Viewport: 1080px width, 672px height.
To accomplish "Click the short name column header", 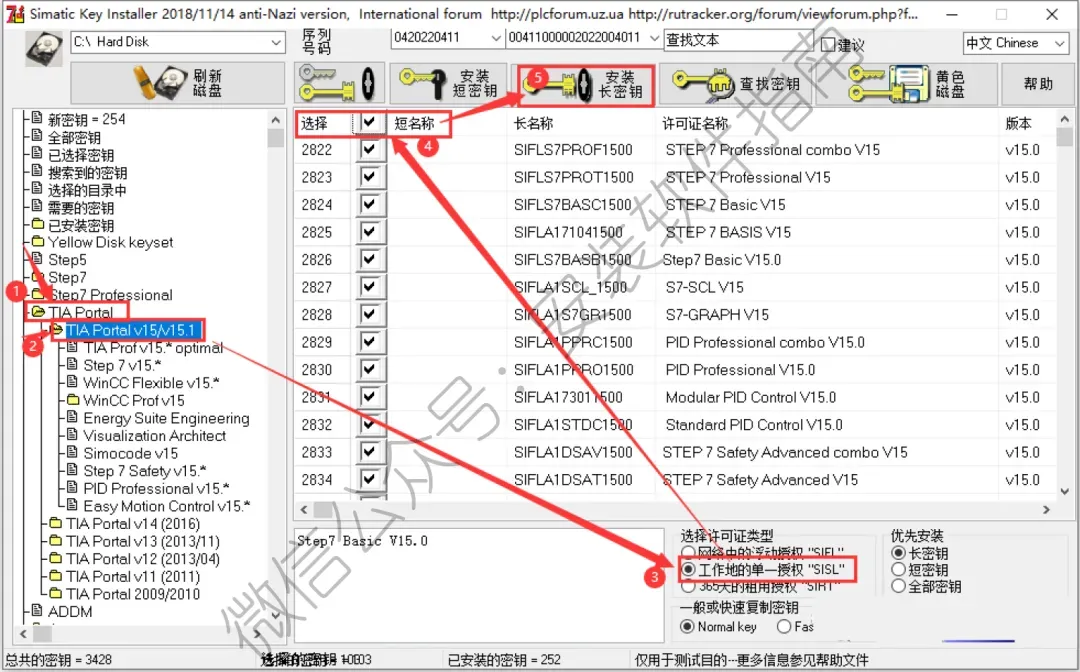I will (414, 123).
